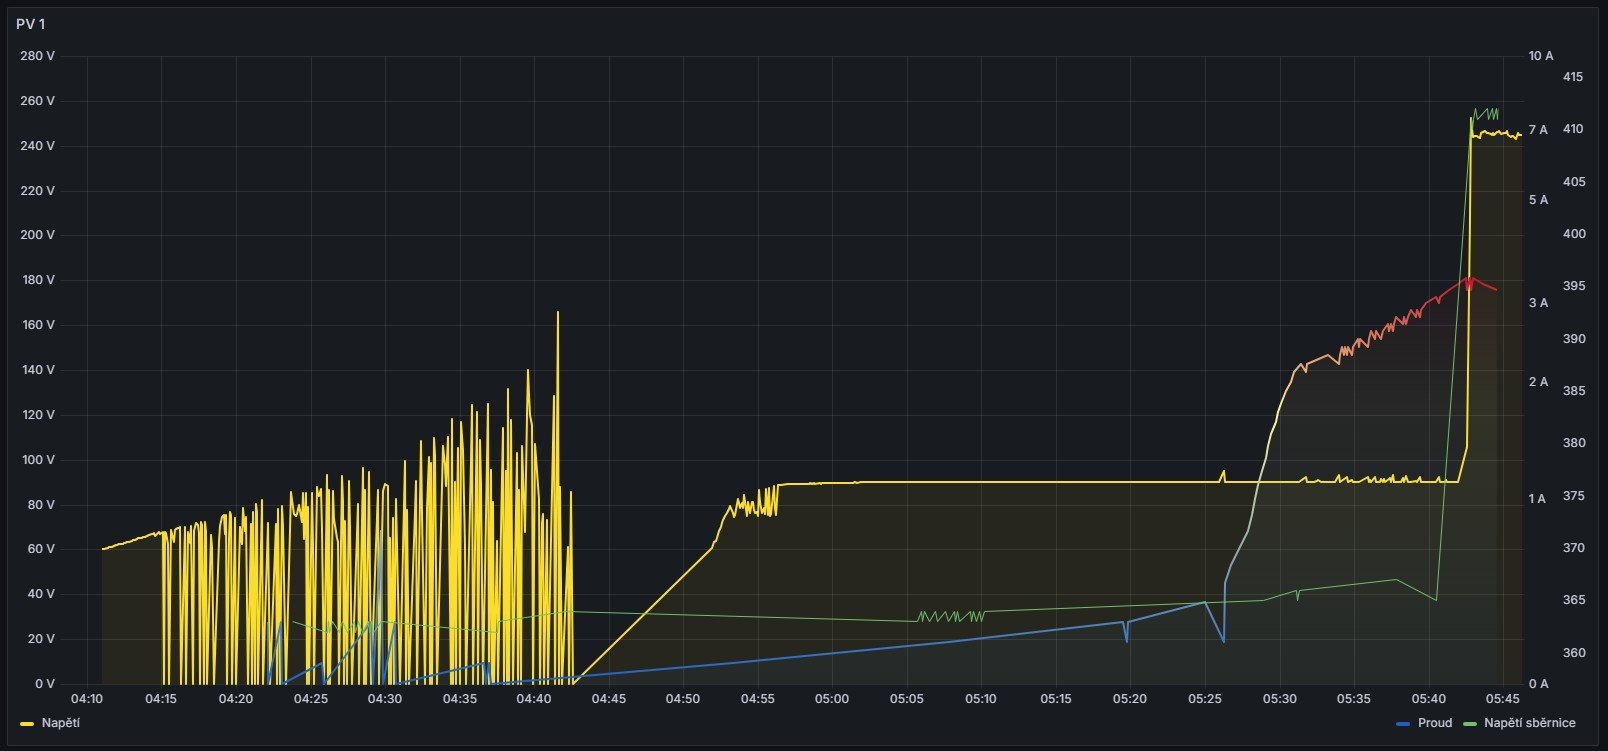
Task: Click the 280 V label on left axis
Action: [37, 56]
